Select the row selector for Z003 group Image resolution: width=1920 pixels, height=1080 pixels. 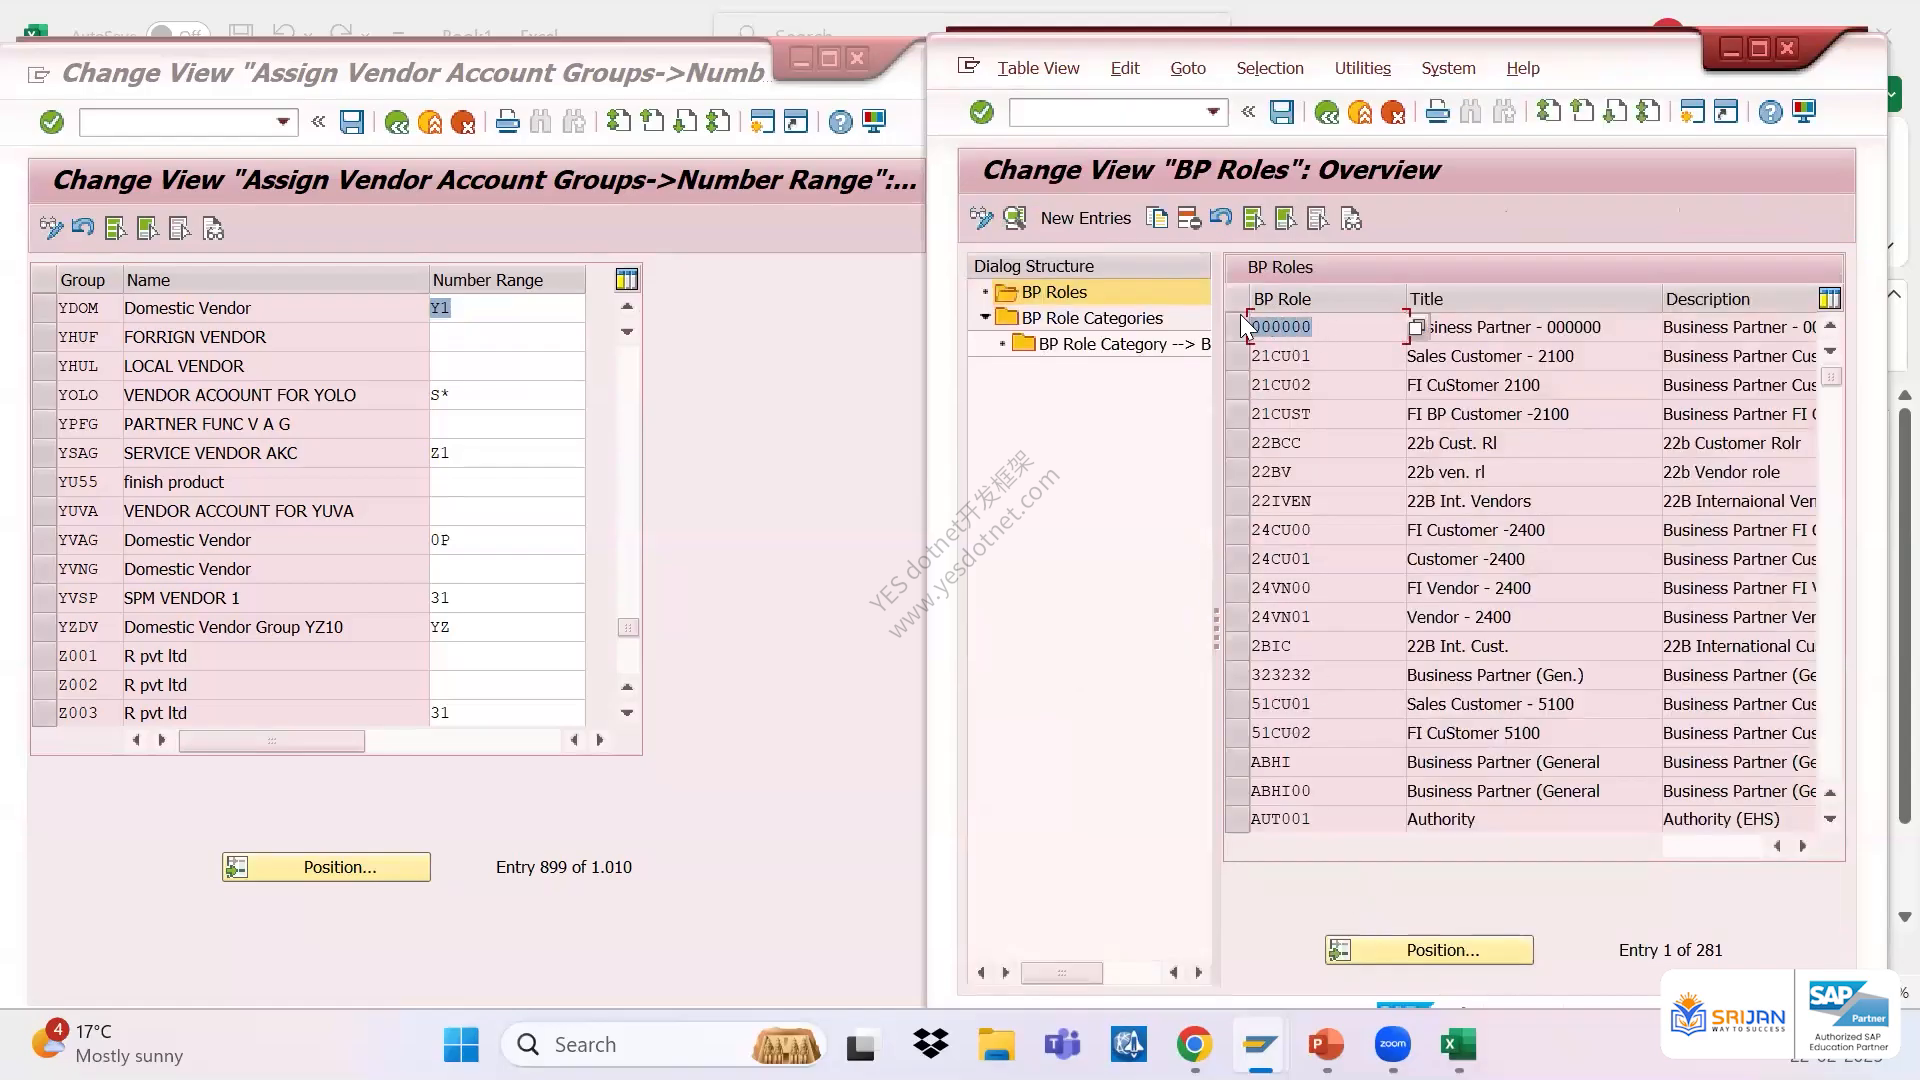43,713
